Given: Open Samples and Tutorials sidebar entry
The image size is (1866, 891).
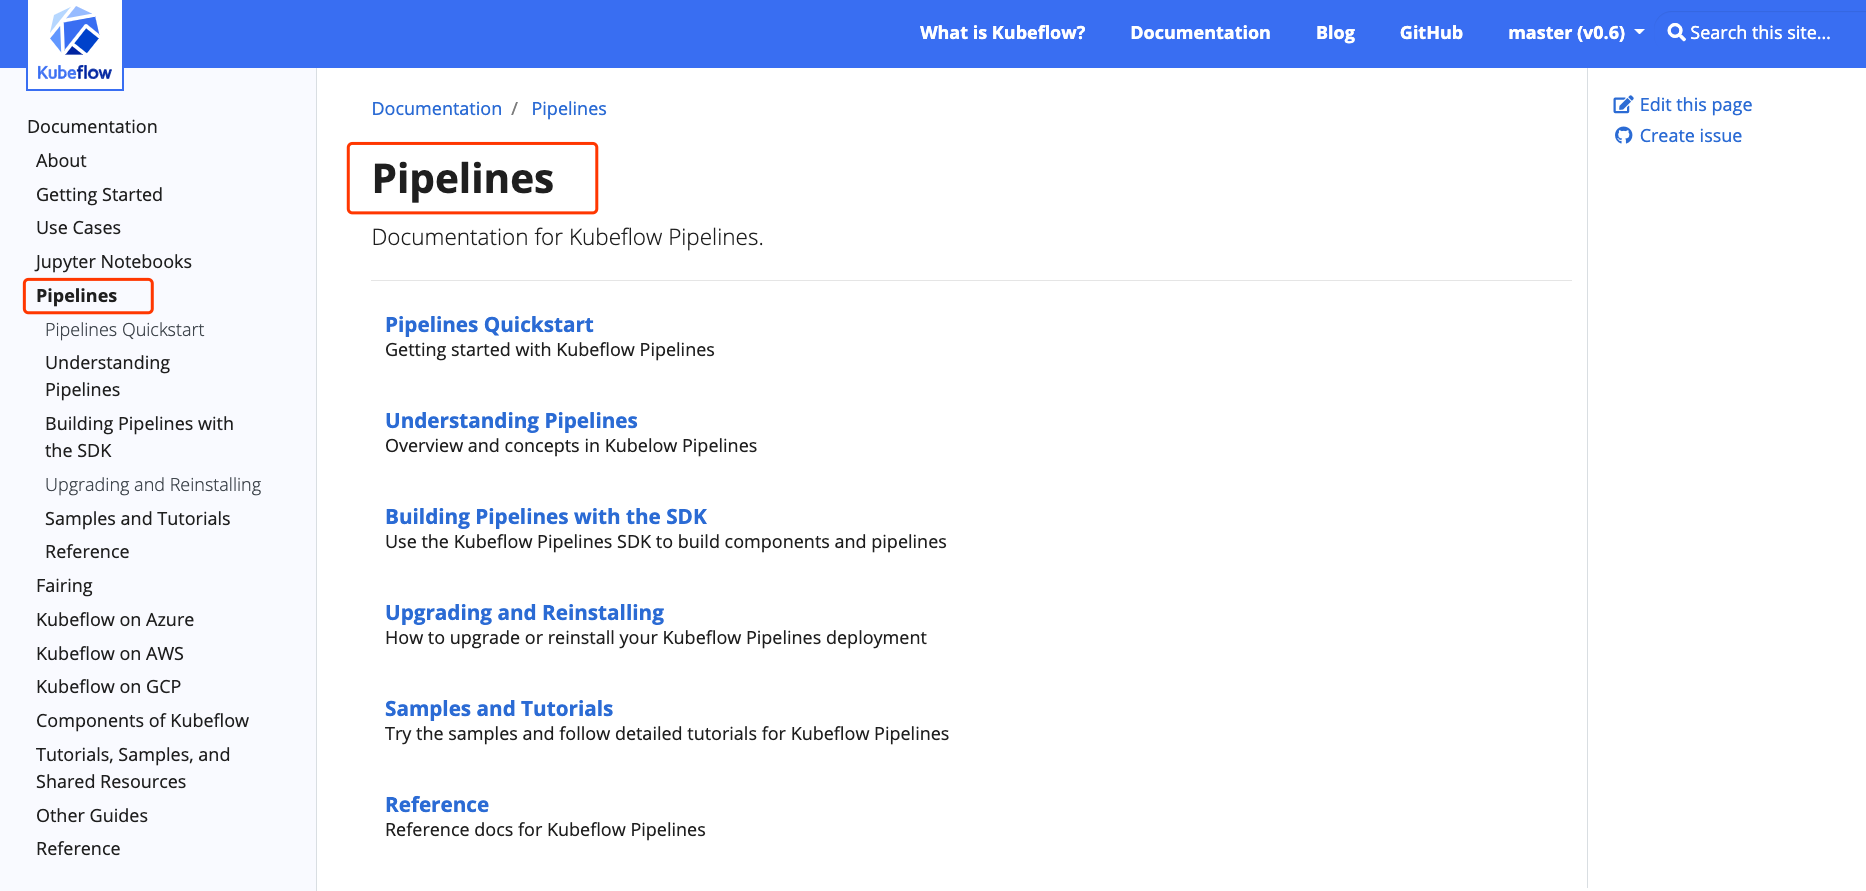Looking at the screenshot, I should [x=137, y=518].
